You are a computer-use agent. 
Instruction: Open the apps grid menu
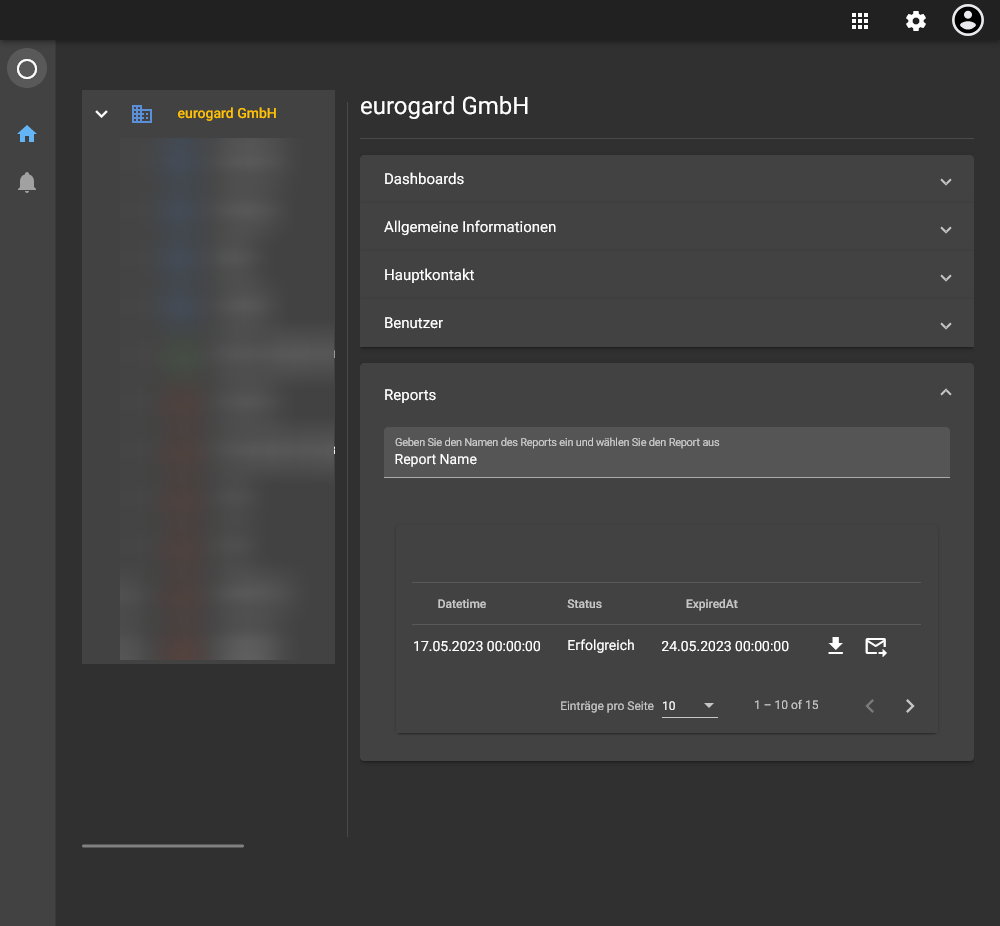859,21
